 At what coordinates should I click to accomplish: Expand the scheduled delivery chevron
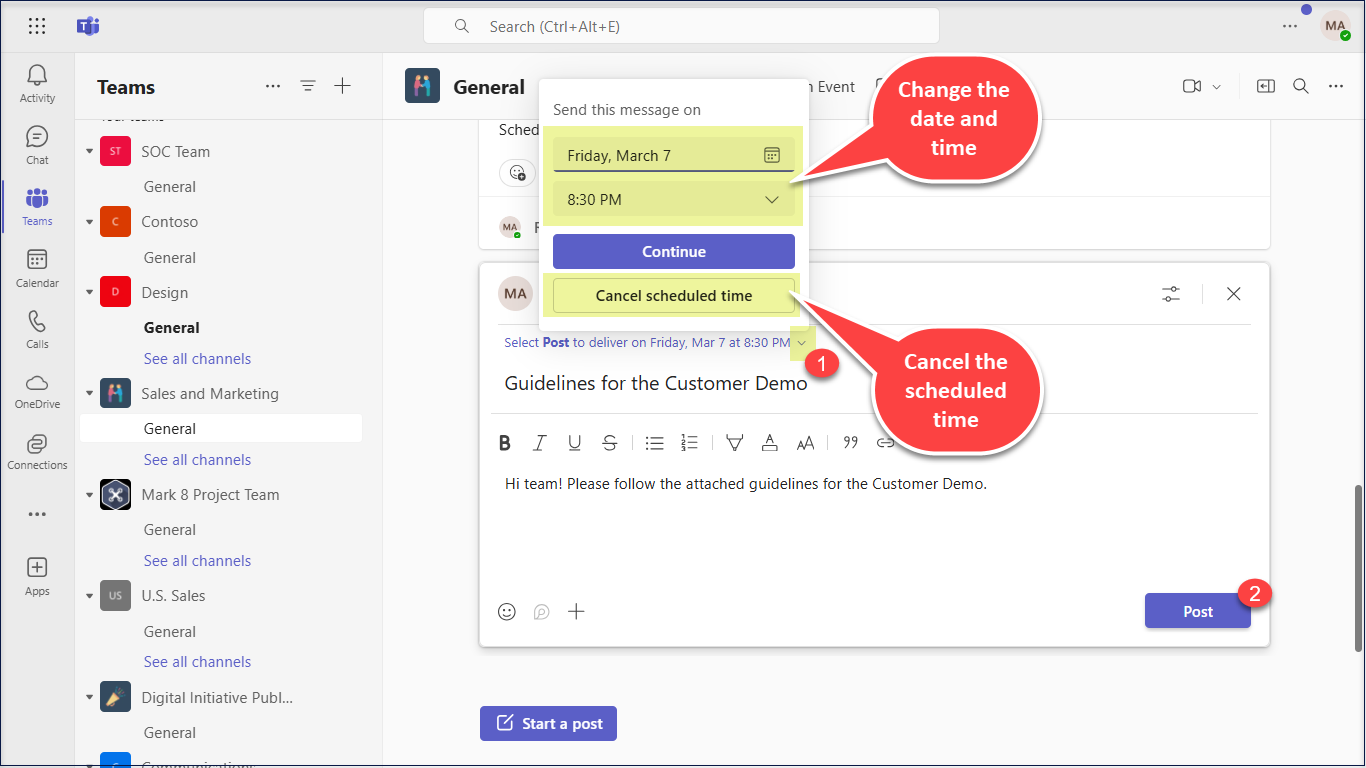pyautogui.click(x=801, y=343)
